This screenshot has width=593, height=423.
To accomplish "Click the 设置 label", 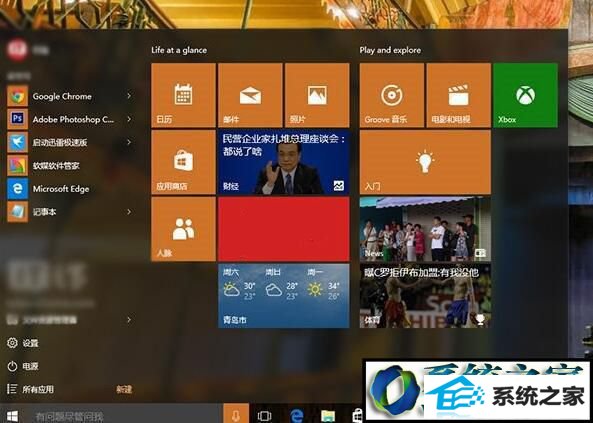I will 30,343.
